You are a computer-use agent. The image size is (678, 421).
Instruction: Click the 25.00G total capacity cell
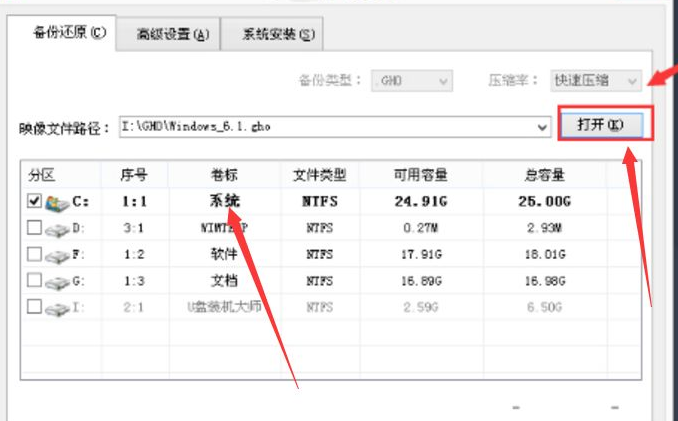click(544, 201)
